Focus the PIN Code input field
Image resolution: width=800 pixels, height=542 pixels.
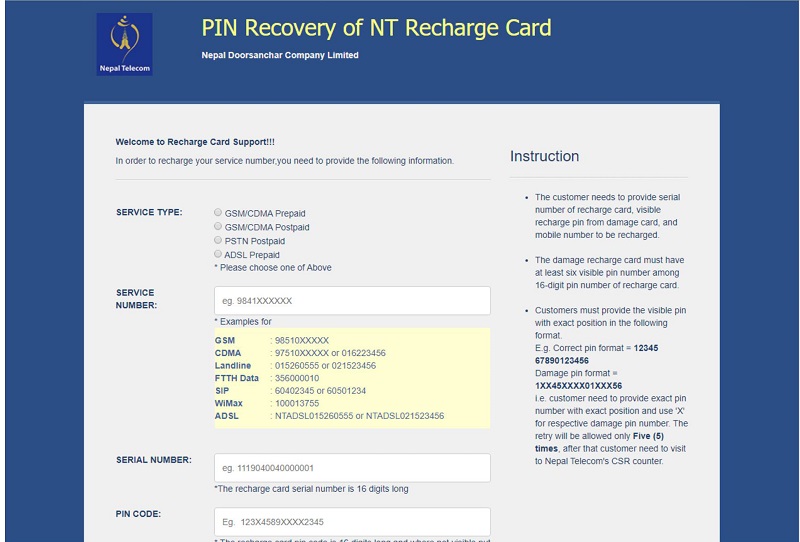pyautogui.click(x=352, y=522)
